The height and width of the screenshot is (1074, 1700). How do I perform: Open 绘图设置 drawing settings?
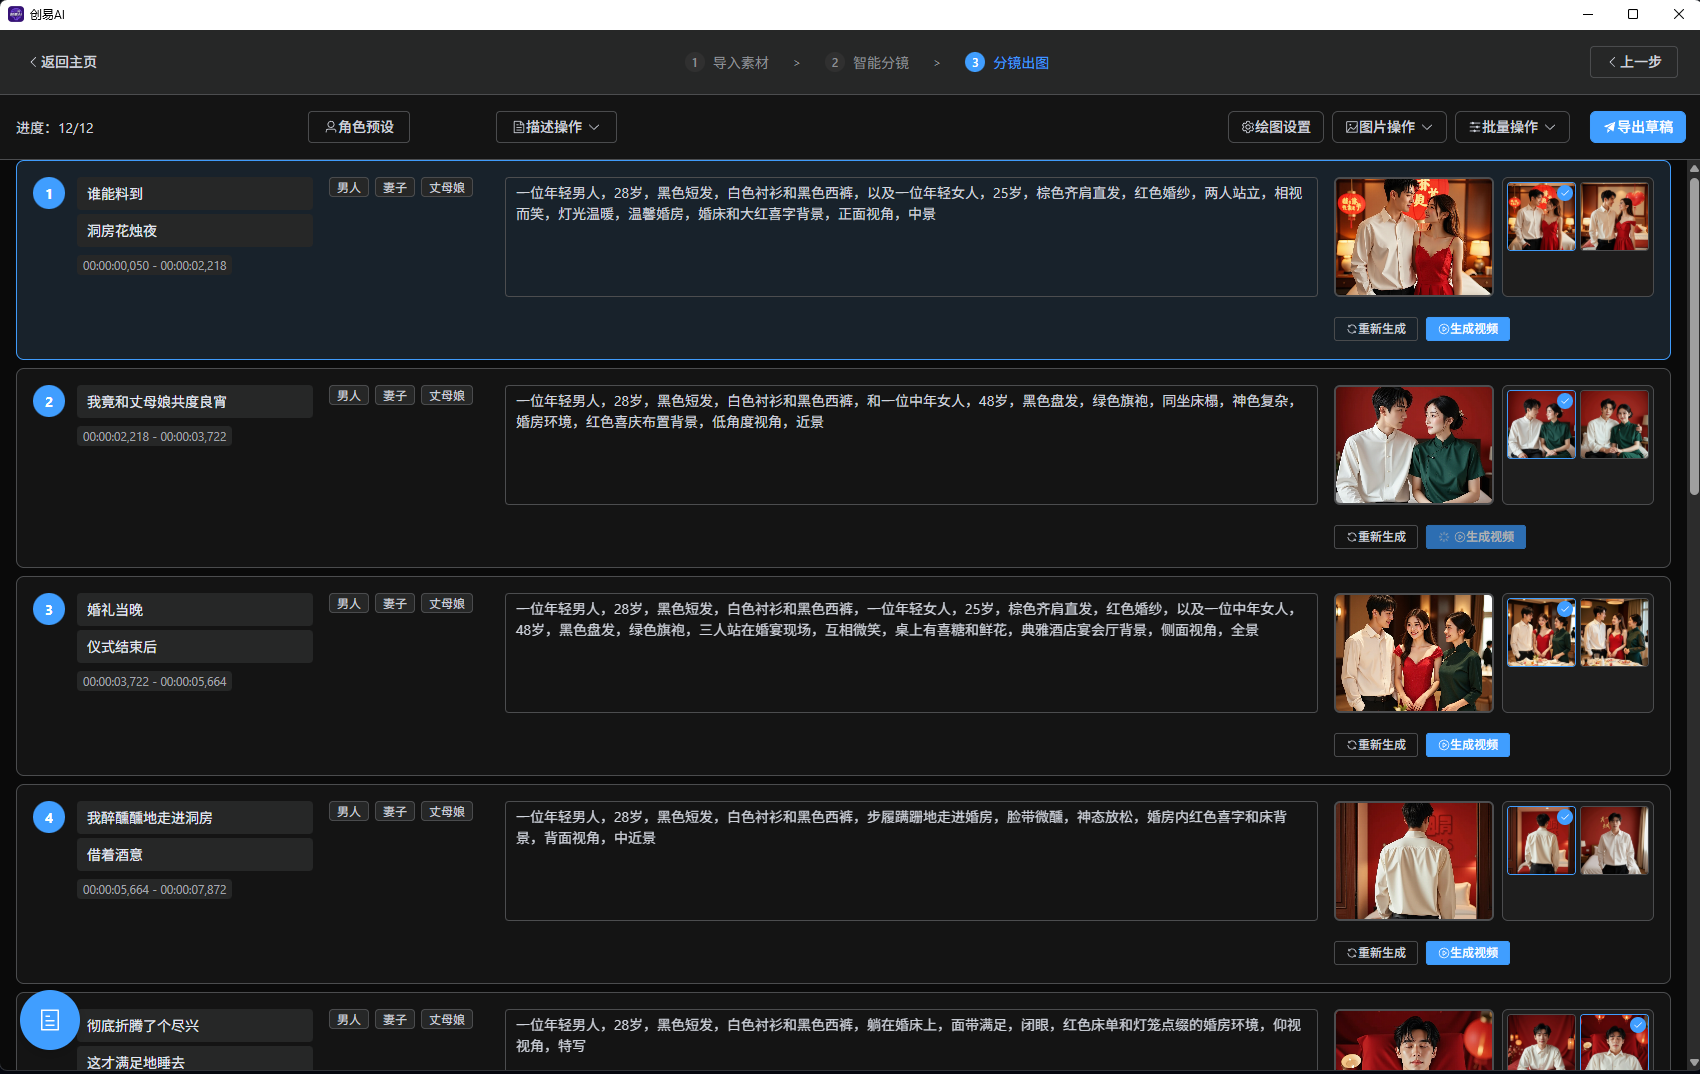click(x=1276, y=127)
